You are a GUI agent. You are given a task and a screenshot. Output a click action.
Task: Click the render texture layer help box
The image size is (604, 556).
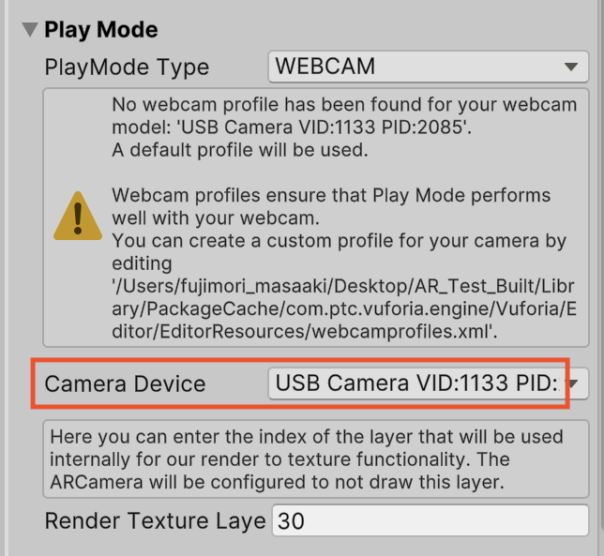point(316,459)
